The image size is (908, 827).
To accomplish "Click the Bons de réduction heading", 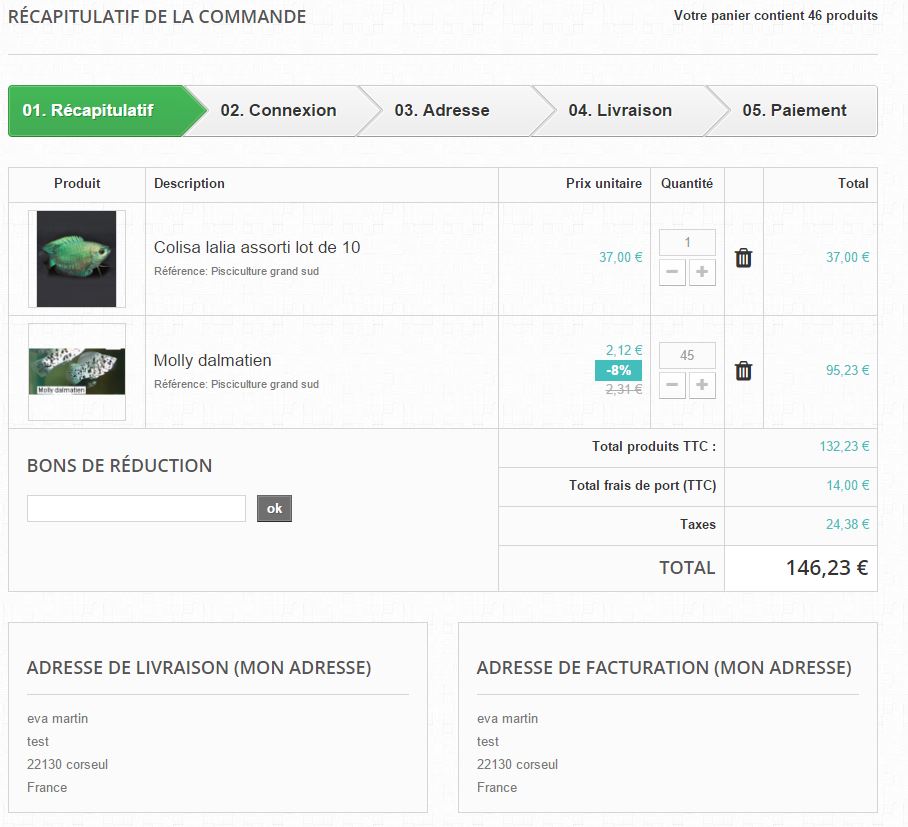I will tap(120, 466).
